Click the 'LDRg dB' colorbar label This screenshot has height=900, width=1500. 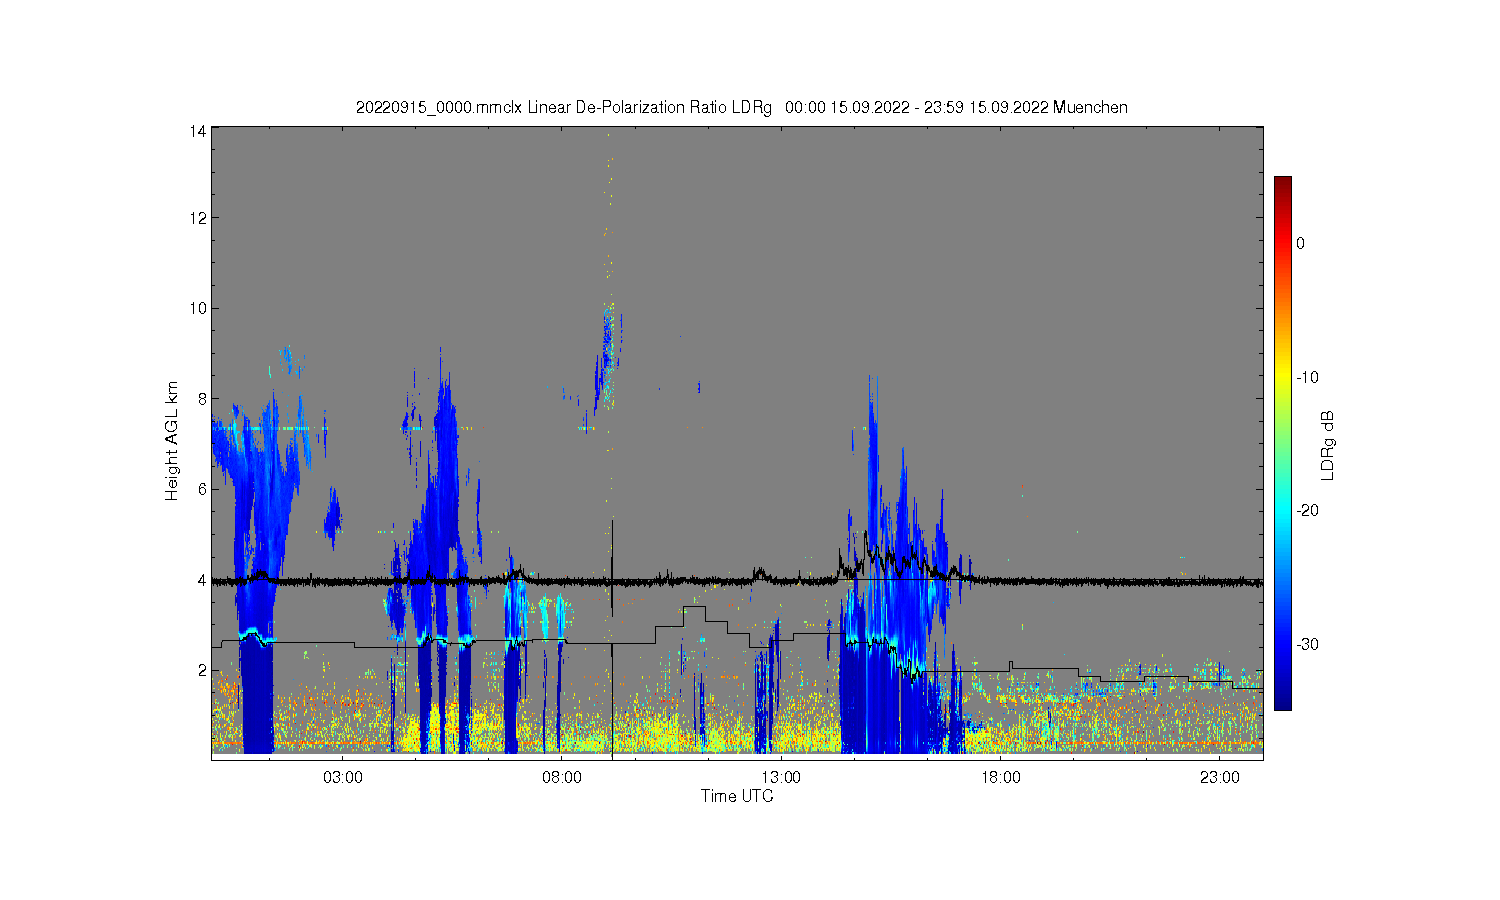(1328, 446)
